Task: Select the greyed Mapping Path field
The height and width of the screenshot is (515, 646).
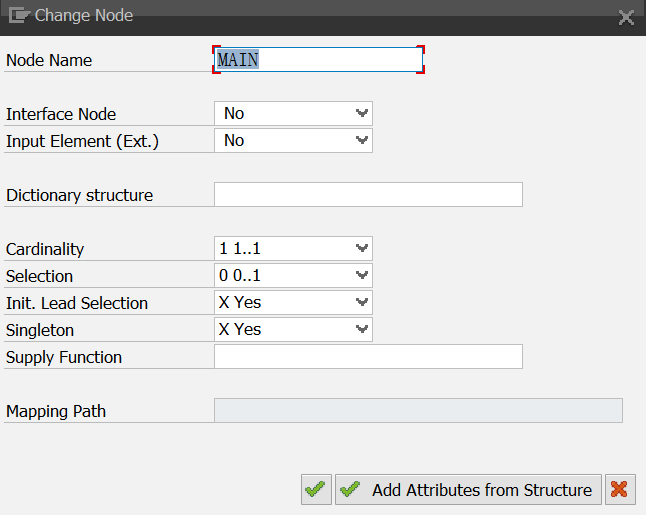Action: pos(418,411)
